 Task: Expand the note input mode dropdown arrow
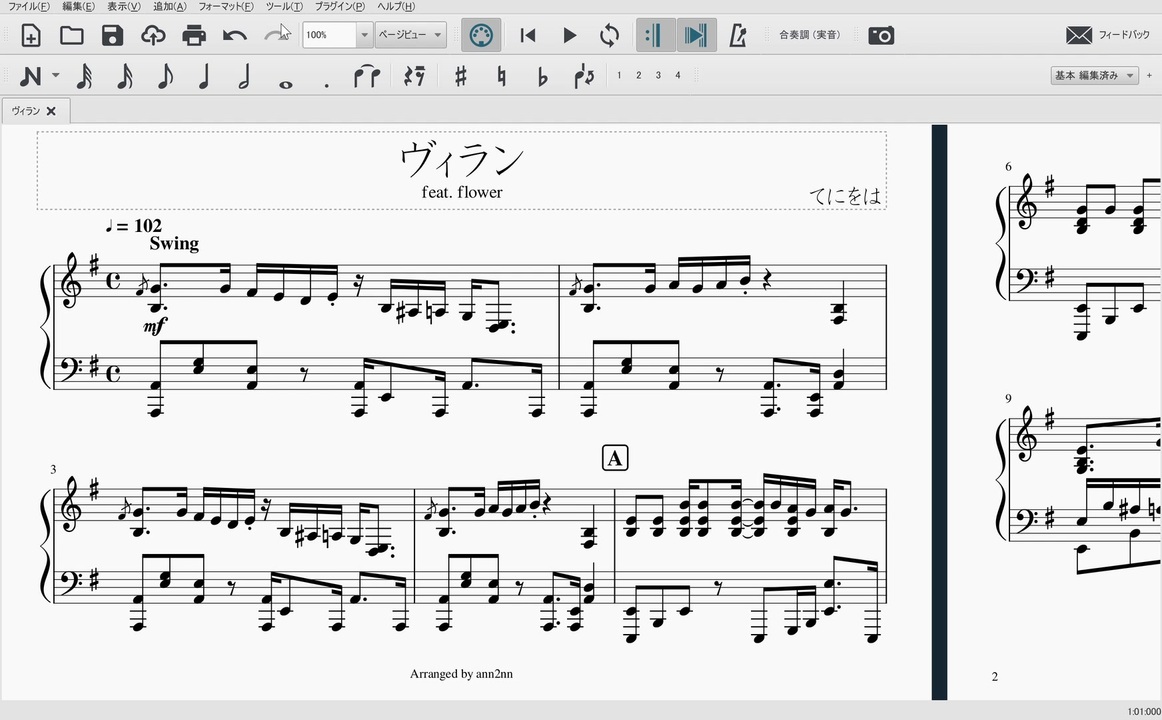(x=56, y=76)
